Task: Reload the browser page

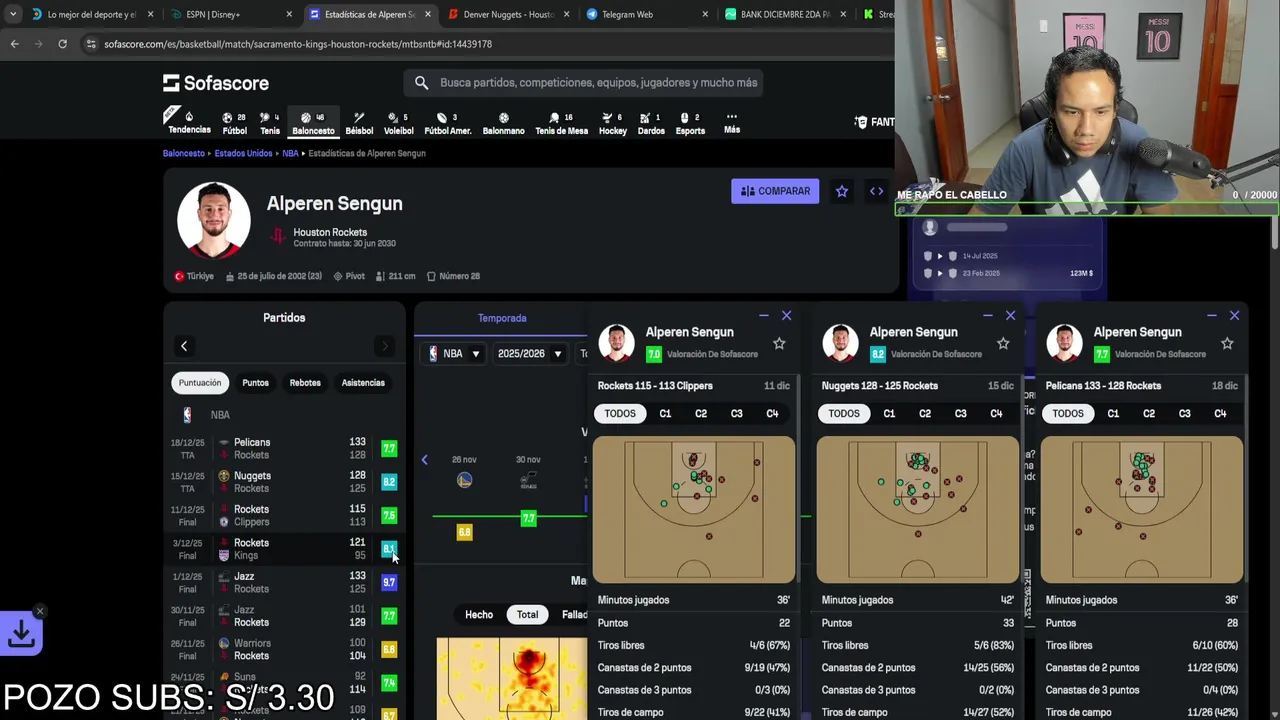Action: click(x=62, y=44)
